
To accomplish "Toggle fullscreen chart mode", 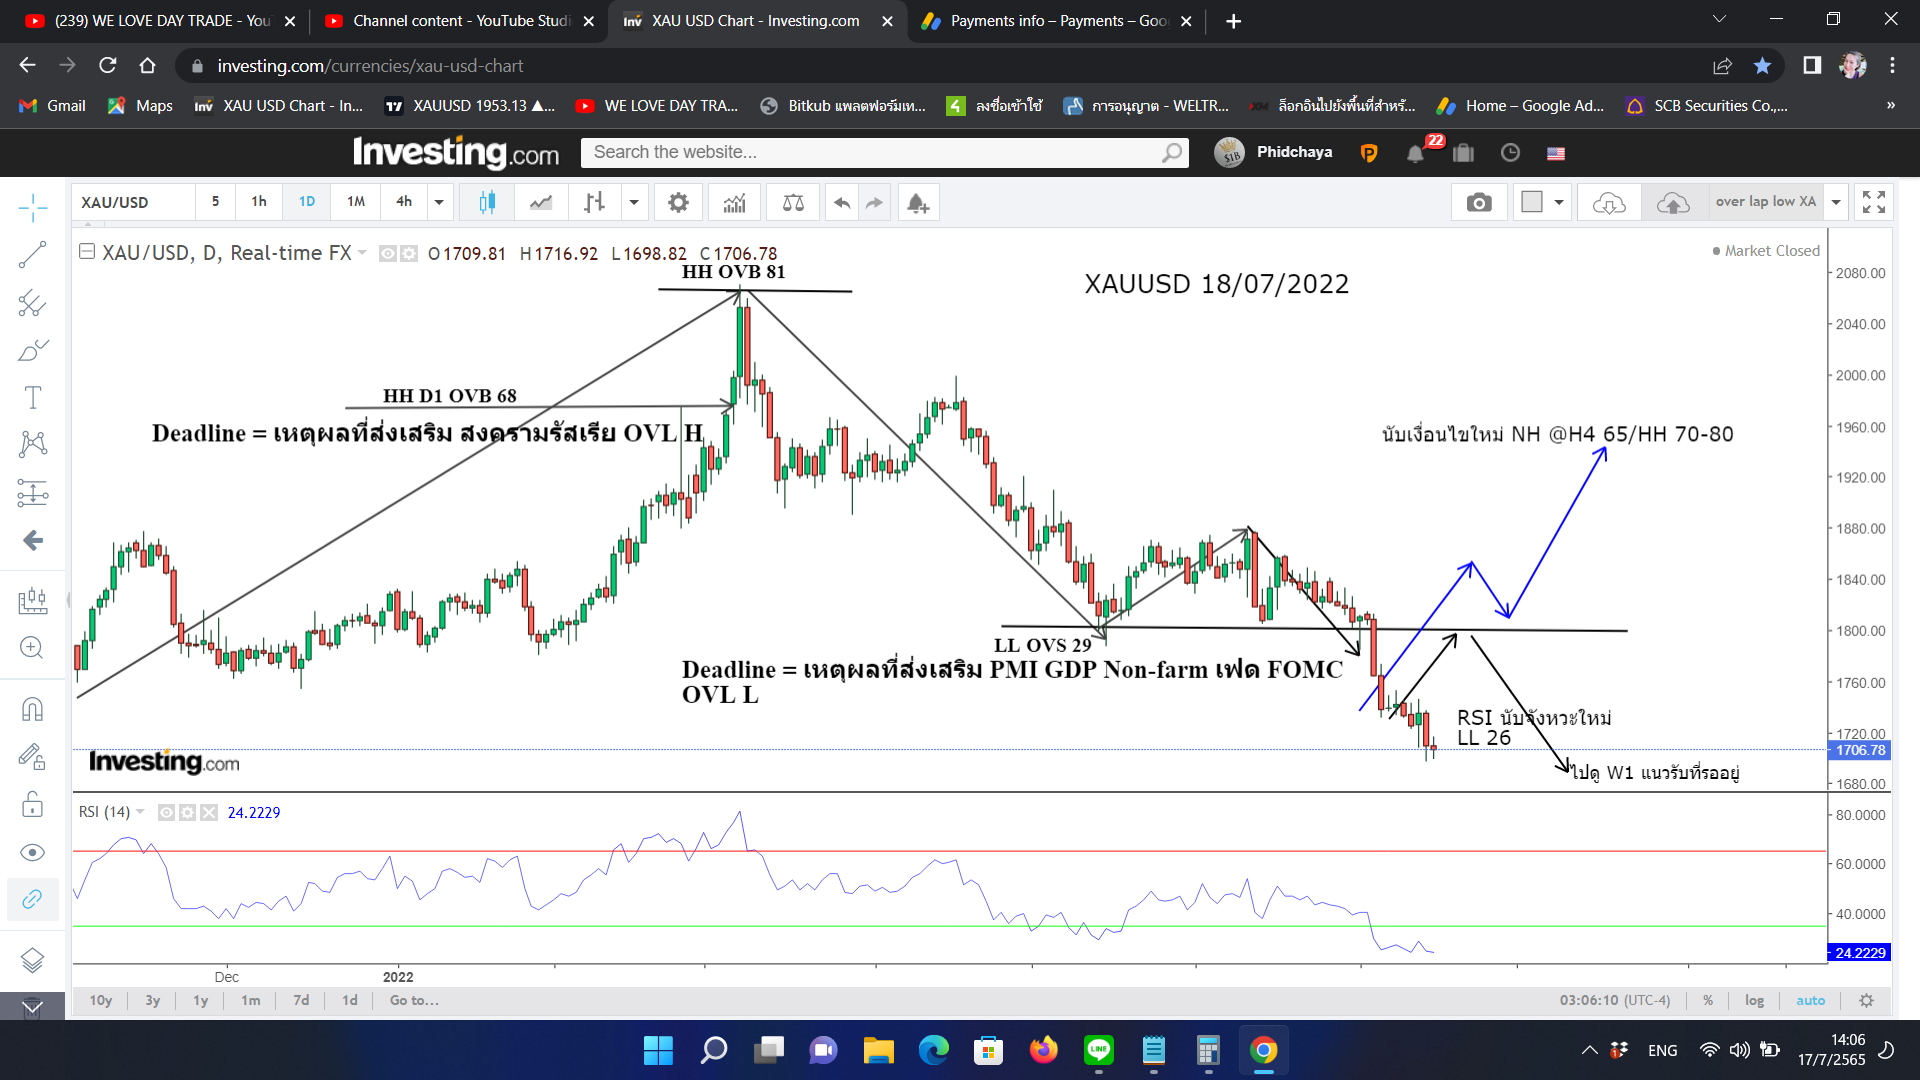I will [x=1874, y=203].
